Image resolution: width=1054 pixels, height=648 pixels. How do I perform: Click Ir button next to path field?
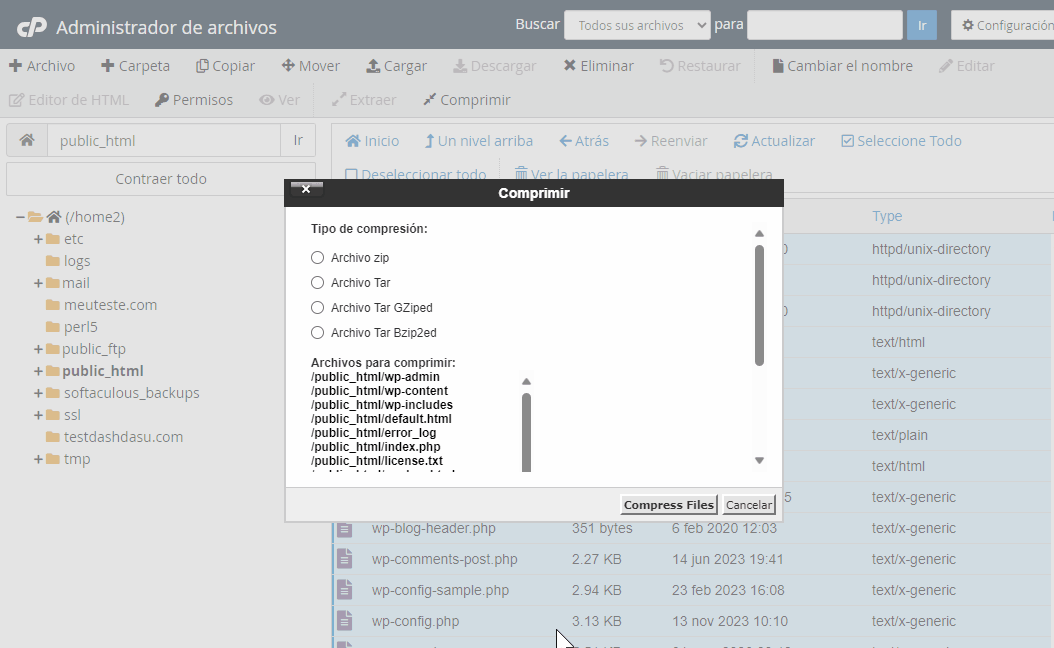(x=298, y=140)
